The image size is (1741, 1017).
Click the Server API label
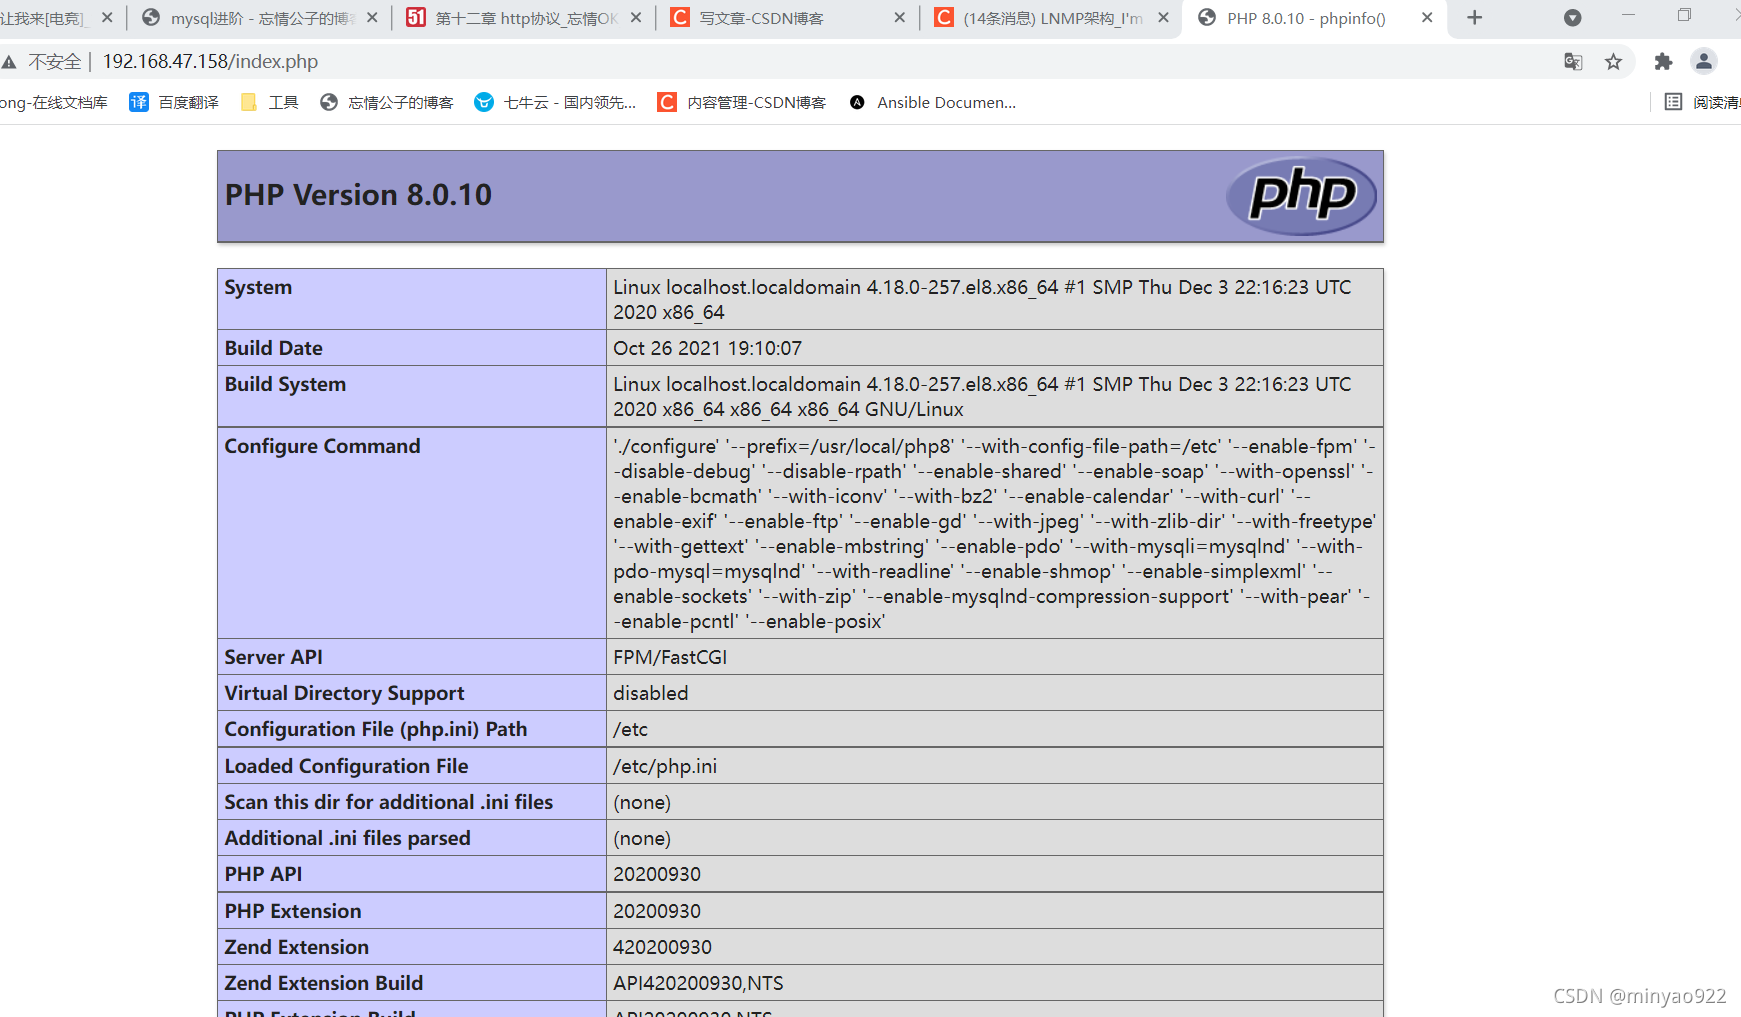coord(273,657)
